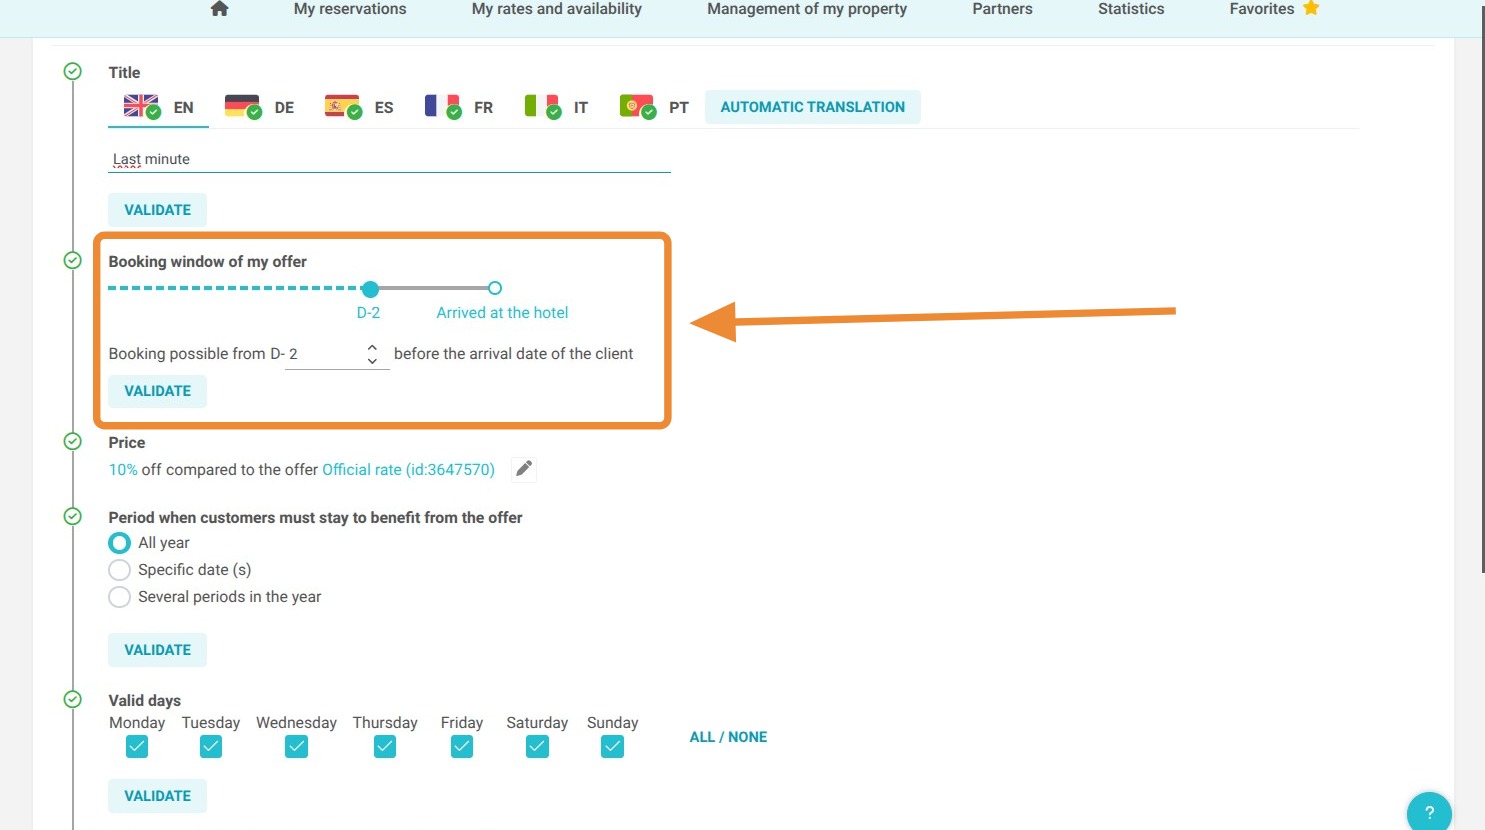The width and height of the screenshot is (1485, 830).
Task: Open My reservations menu
Action: [350, 9]
